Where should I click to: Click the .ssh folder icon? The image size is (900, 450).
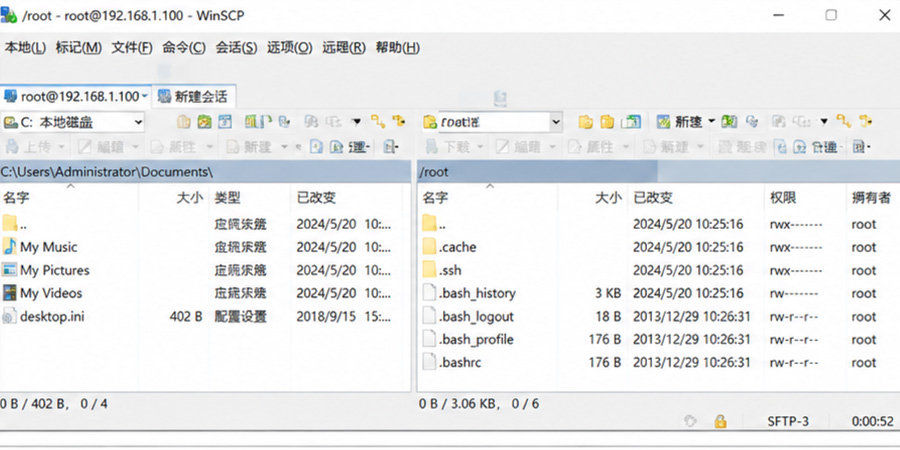click(x=429, y=270)
